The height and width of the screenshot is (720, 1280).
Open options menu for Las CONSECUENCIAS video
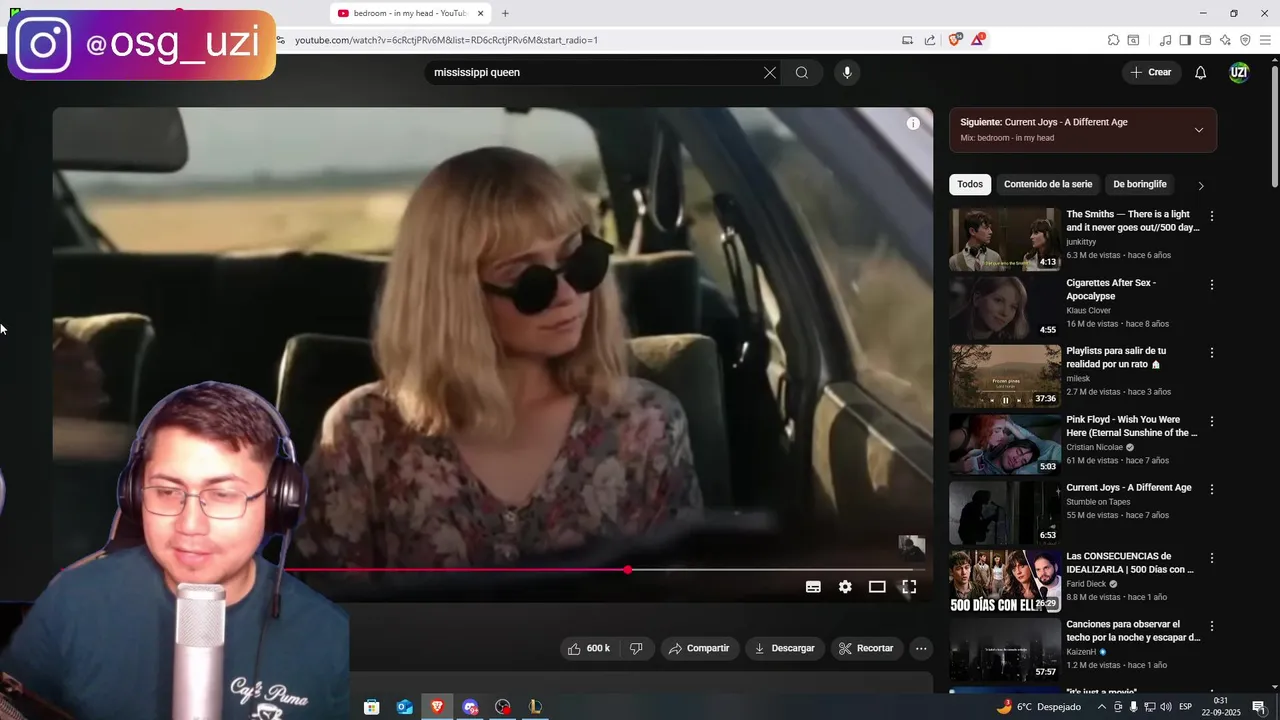1212,558
